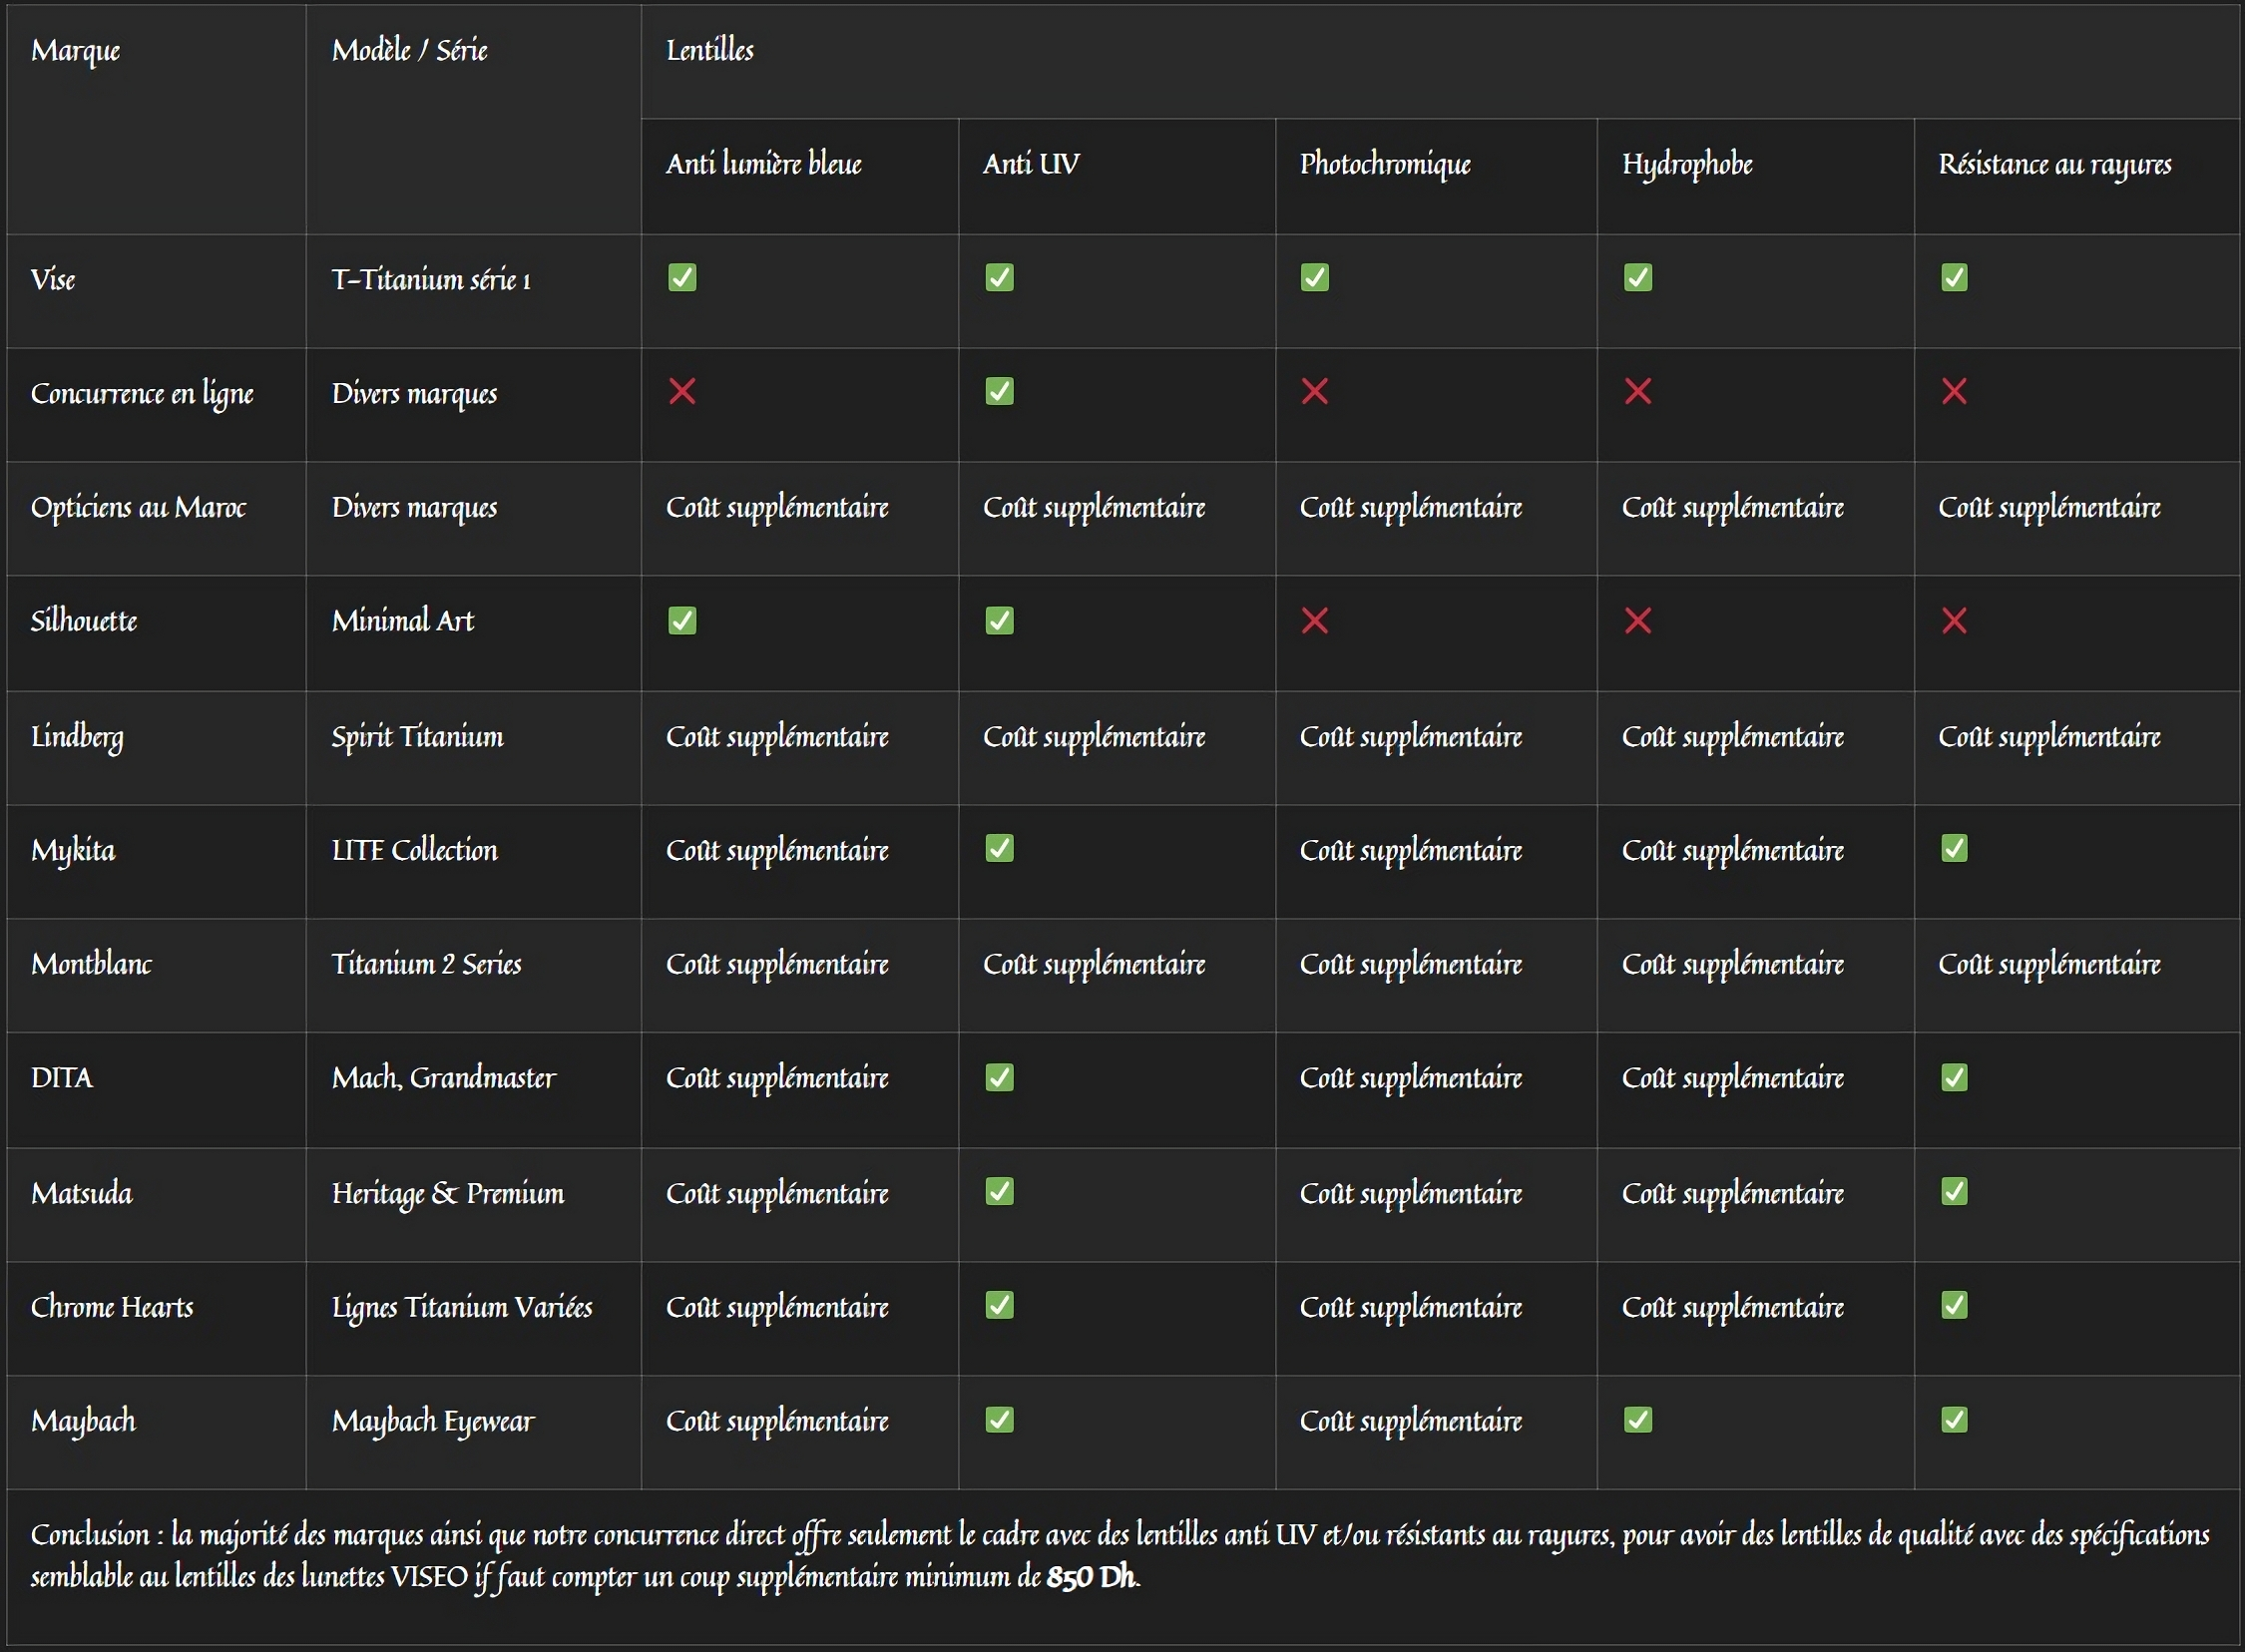Image resolution: width=2245 pixels, height=1652 pixels.
Task: Click DITA Résistance au rayures checkmark
Action: pyautogui.click(x=1954, y=1077)
